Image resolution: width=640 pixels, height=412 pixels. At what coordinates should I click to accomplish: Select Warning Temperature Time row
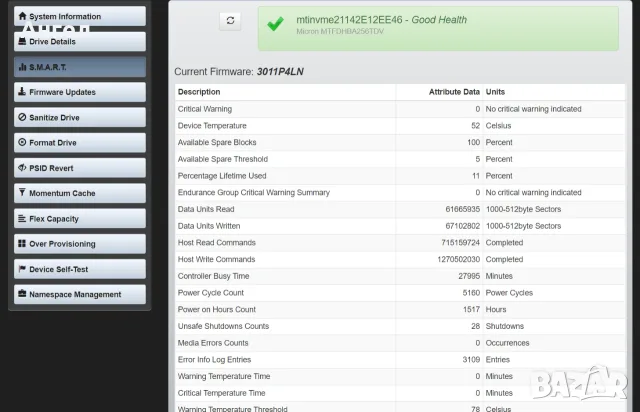tap(400, 377)
